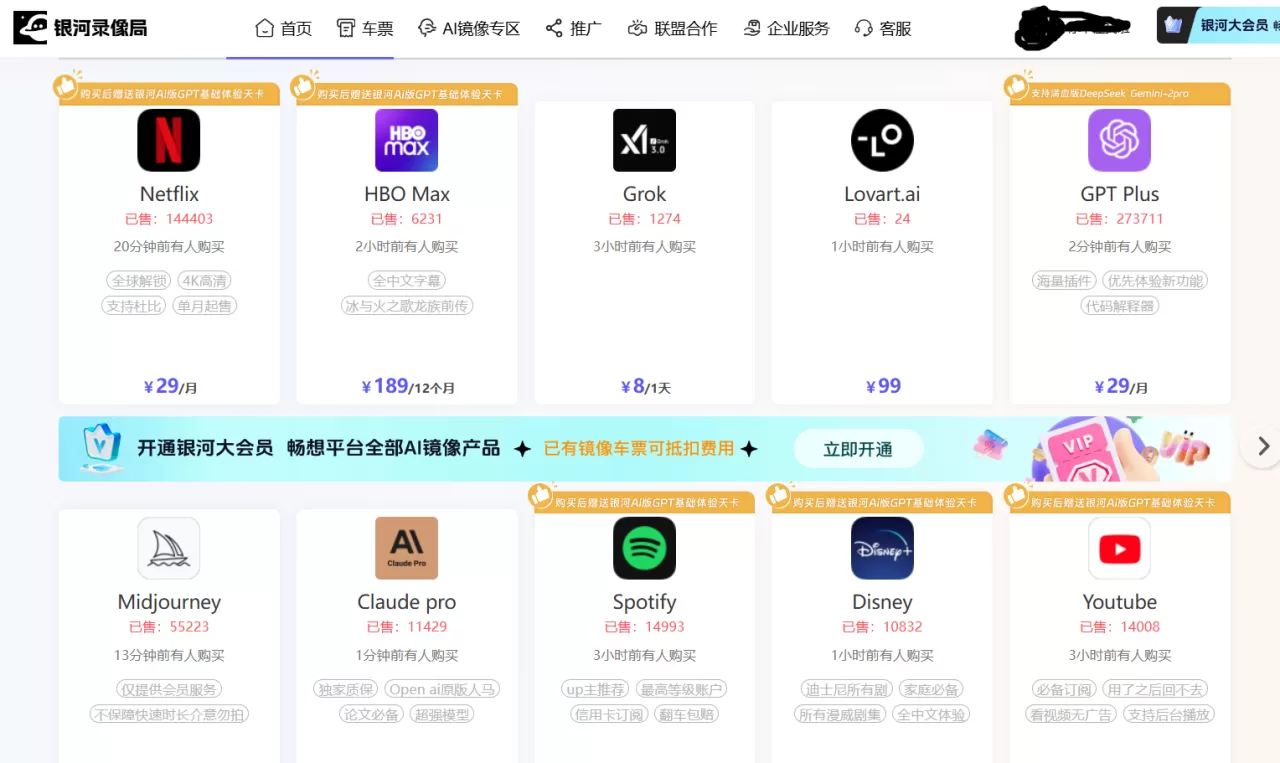Open the Netflix app icon
This screenshot has width=1280, height=763.
click(x=169, y=140)
